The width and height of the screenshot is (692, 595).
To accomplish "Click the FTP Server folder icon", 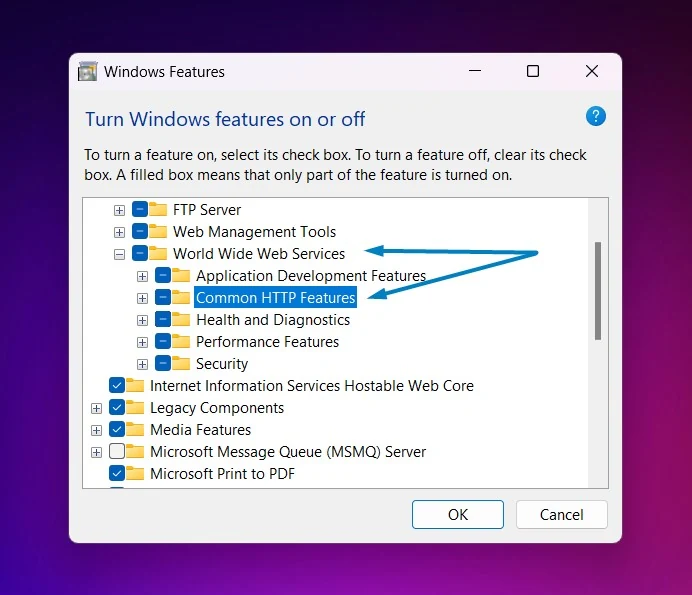I will pyautogui.click(x=158, y=209).
